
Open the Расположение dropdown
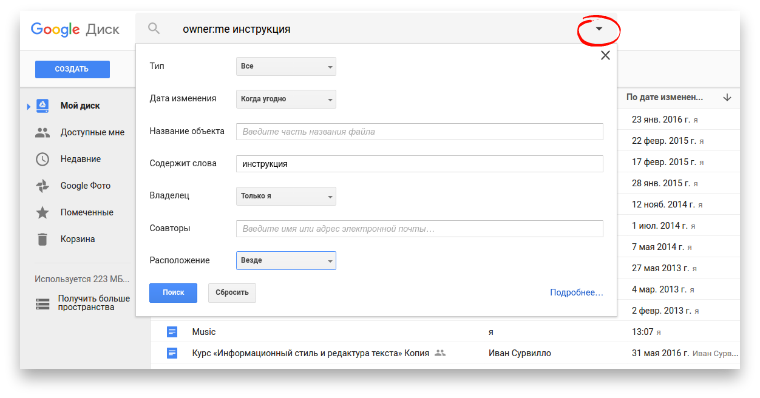pyautogui.click(x=286, y=260)
